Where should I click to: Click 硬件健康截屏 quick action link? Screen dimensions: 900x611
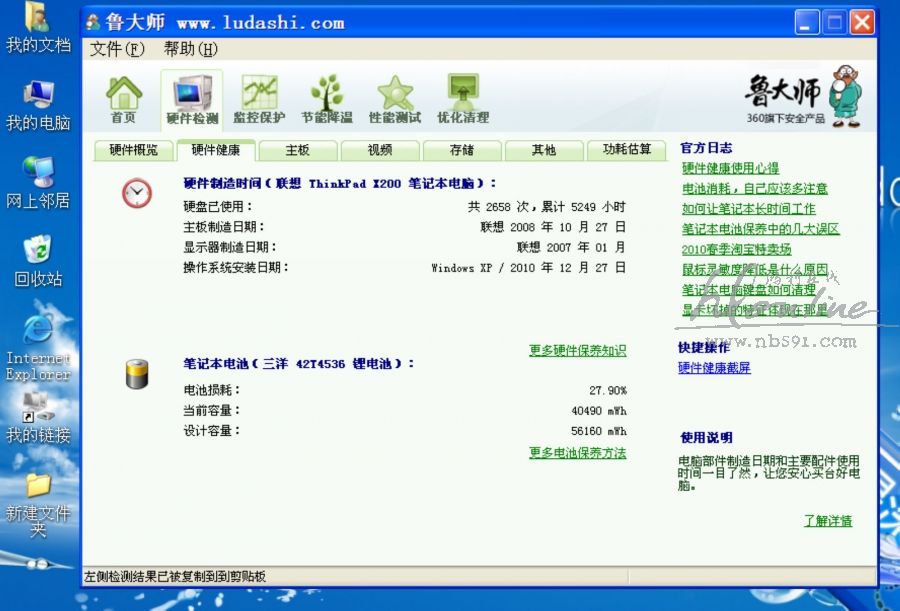714,368
